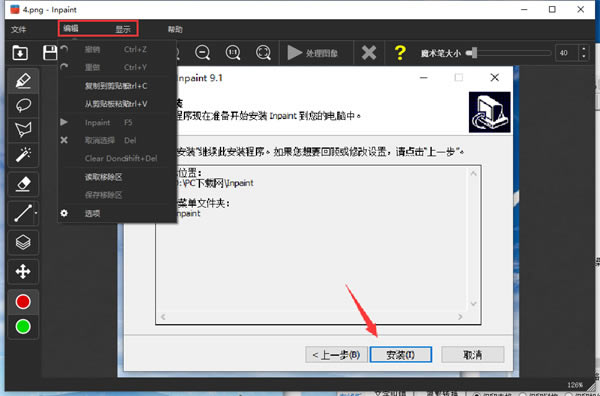Minimize the Inpaint main window

click(524, 9)
